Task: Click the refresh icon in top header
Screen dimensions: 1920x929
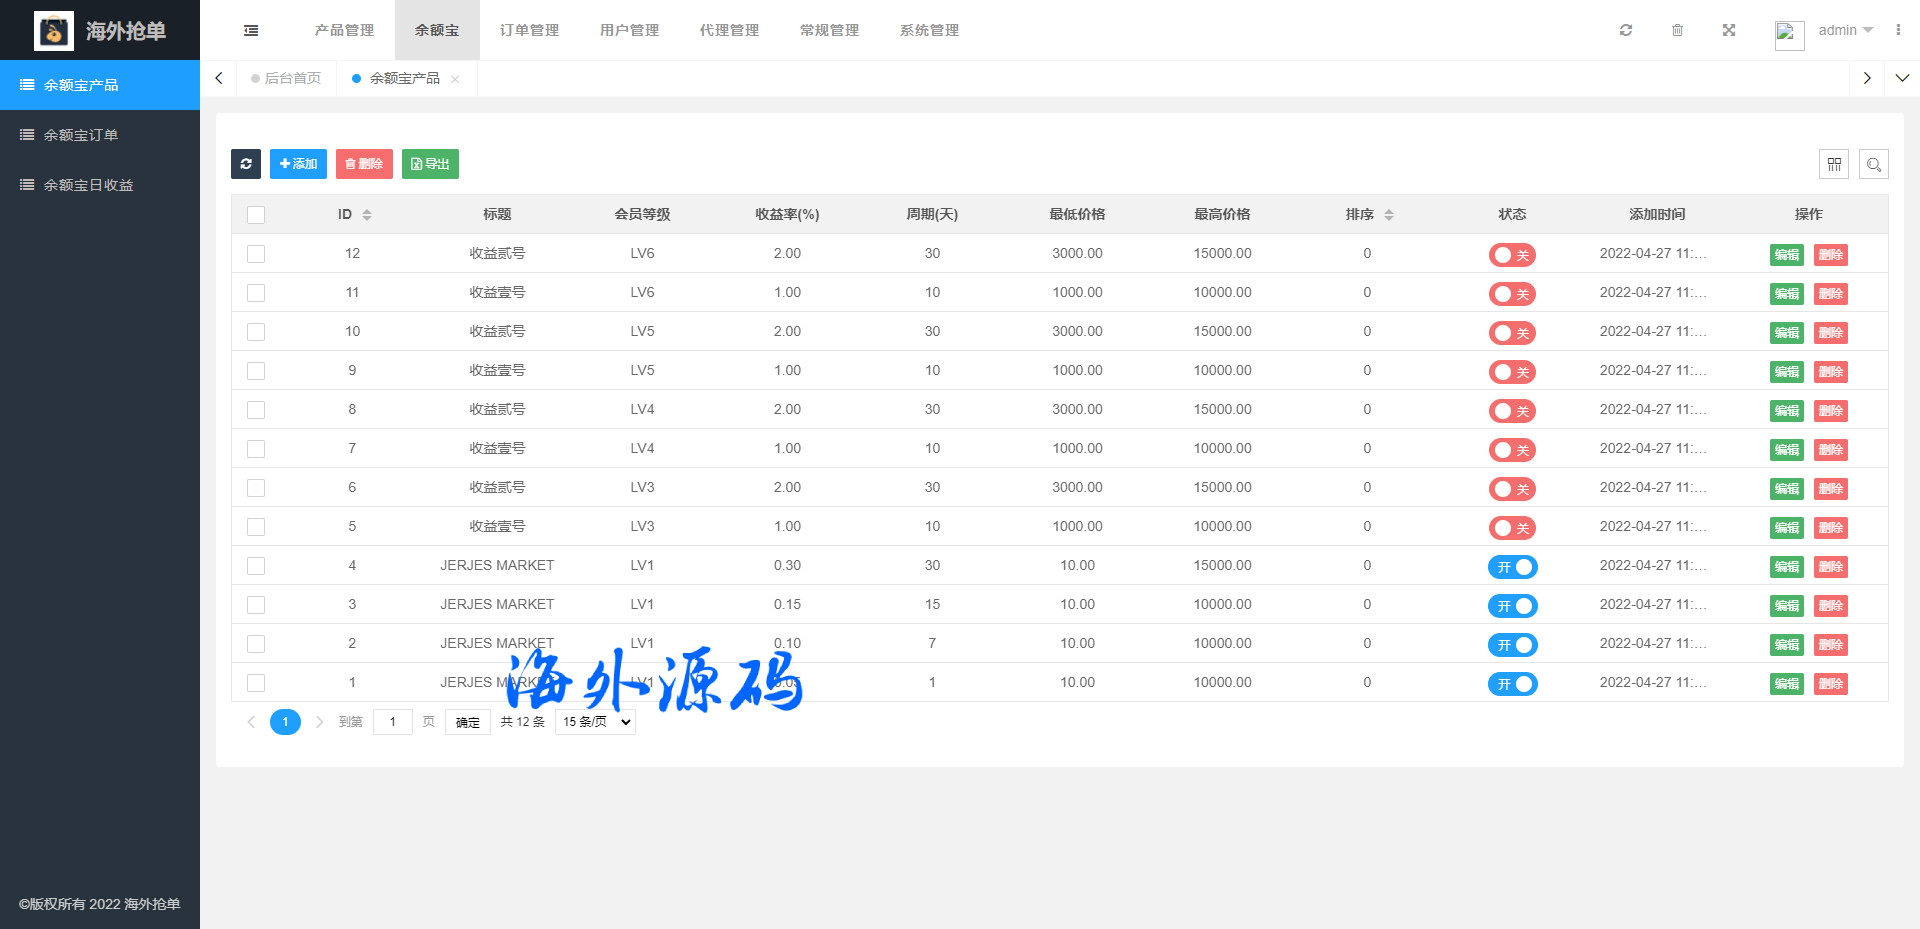Action: point(1626,30)
